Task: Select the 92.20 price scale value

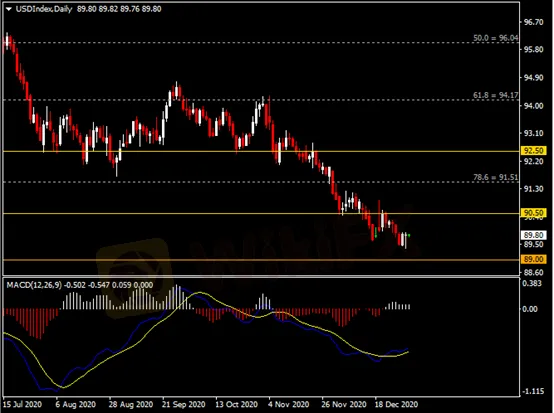Action: [534, 161]
